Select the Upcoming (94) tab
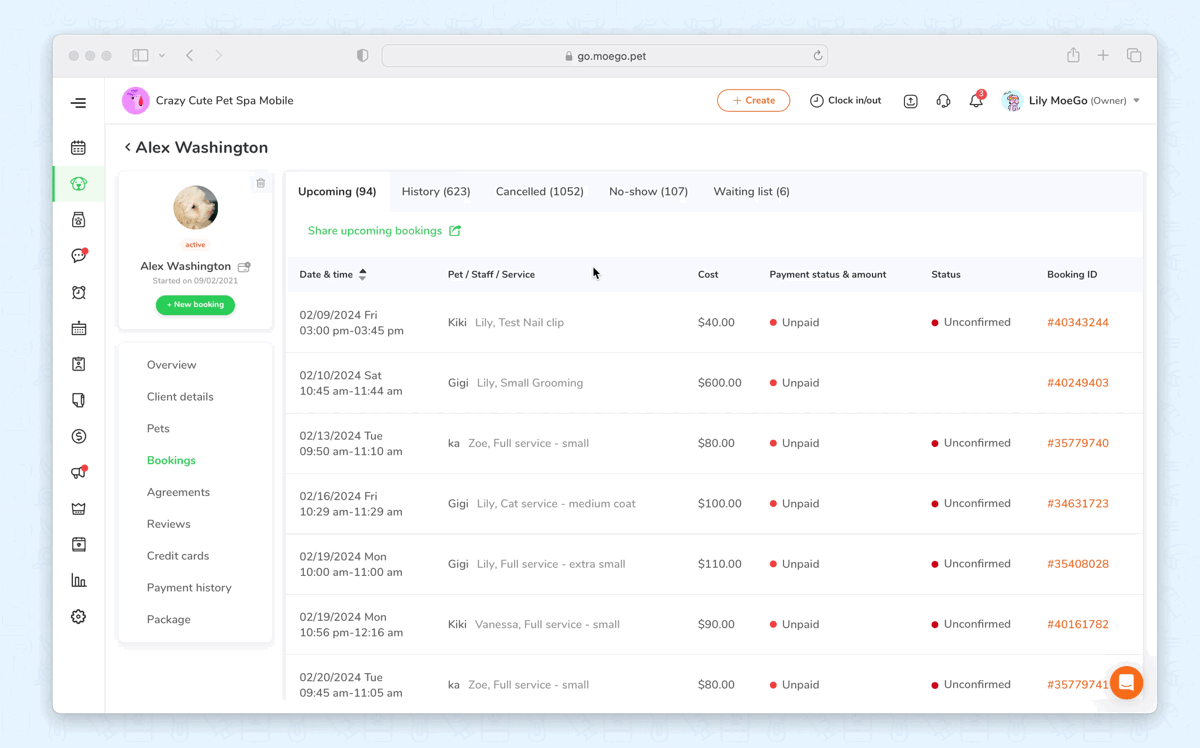Viewport: 1200px width, 748px height. [x=337, y=191]
